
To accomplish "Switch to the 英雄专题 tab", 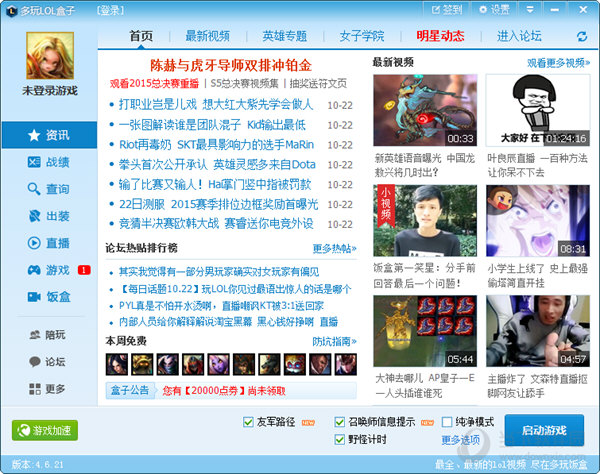I will (285, 36).
